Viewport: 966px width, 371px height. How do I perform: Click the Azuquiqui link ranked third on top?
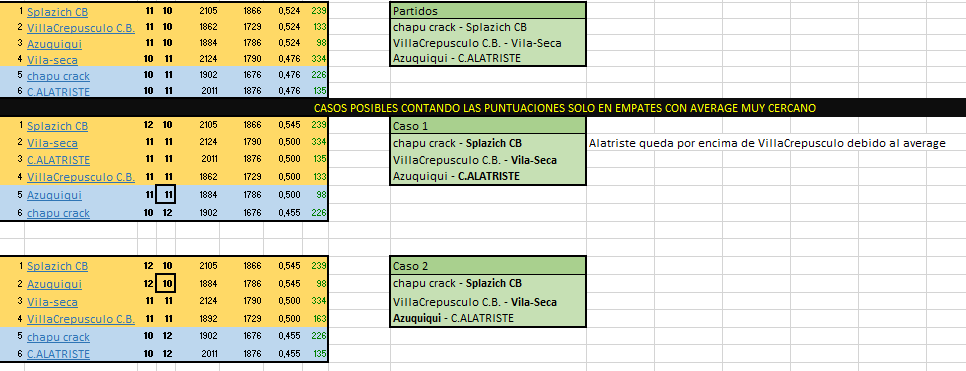(x=54, y=44)
